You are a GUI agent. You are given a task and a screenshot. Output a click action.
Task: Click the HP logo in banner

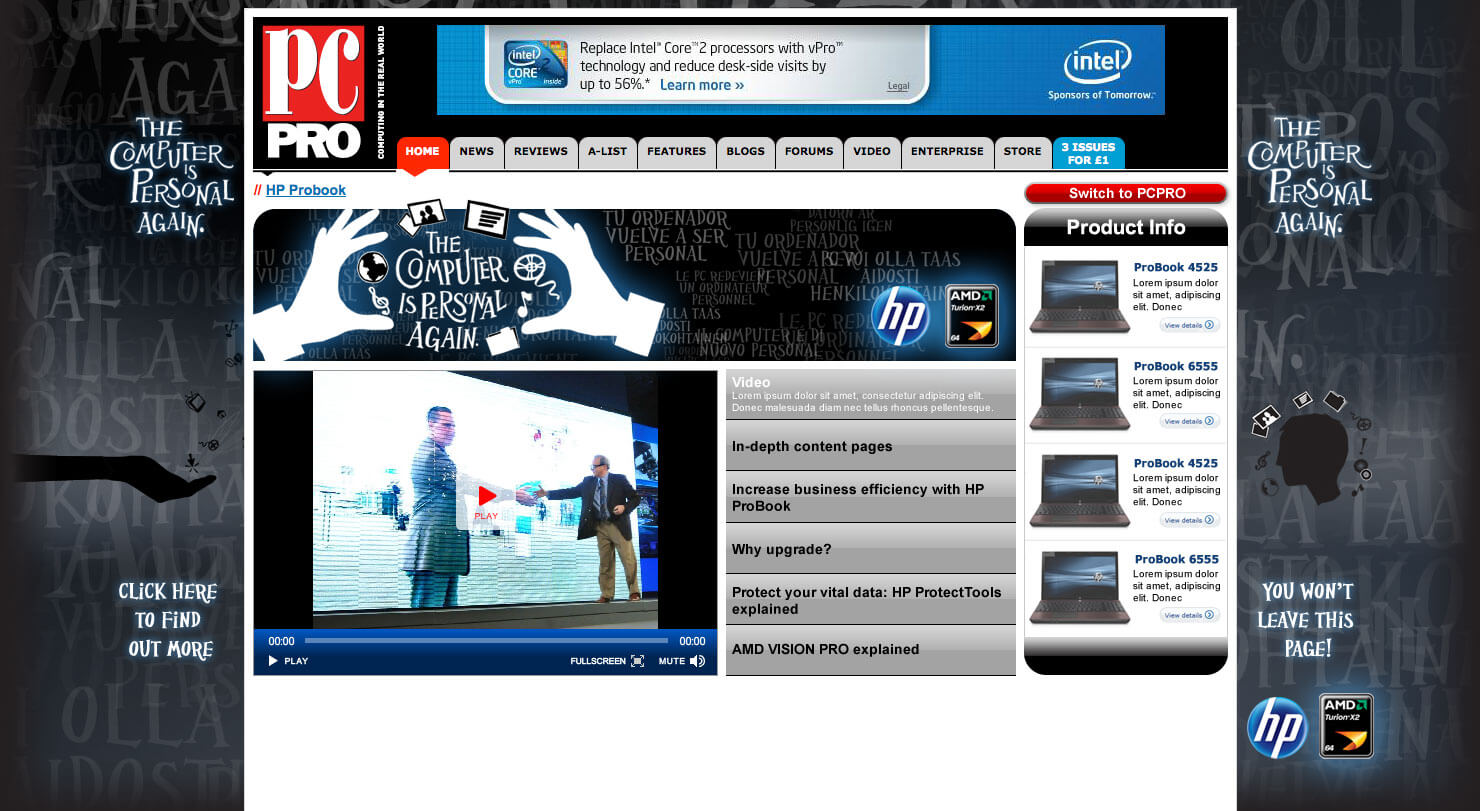900,316
